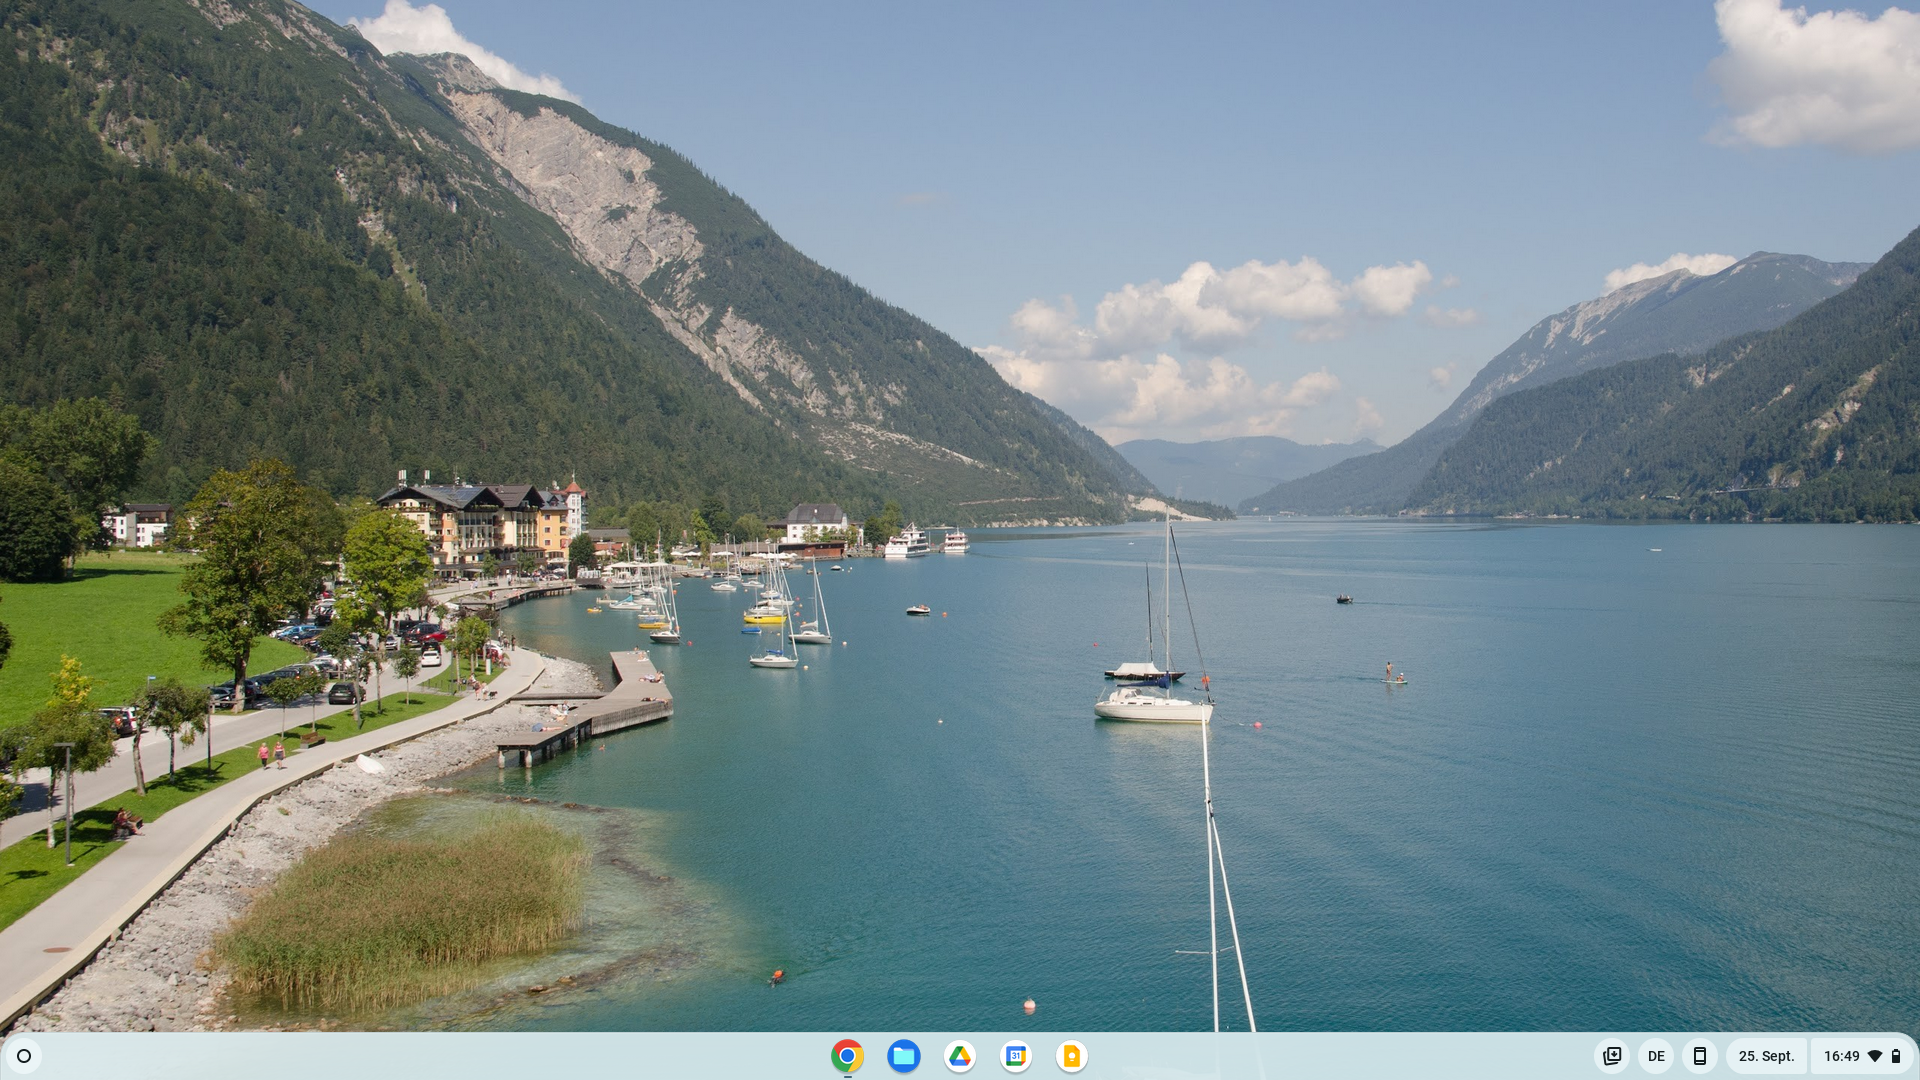Launch Google Chrome from the shelf
This screenshot has width=1920, height=1080.
[847, 1056]
